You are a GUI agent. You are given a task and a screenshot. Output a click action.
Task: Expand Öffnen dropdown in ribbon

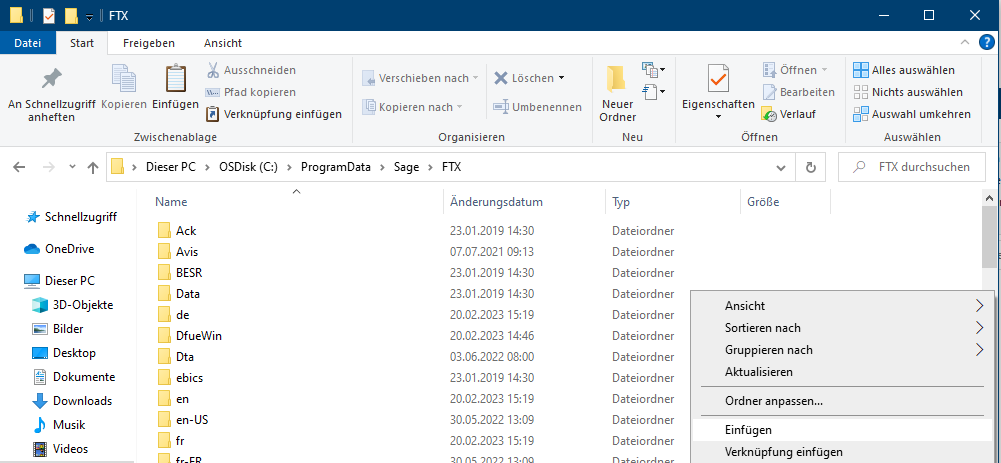(x=824, y=70)
